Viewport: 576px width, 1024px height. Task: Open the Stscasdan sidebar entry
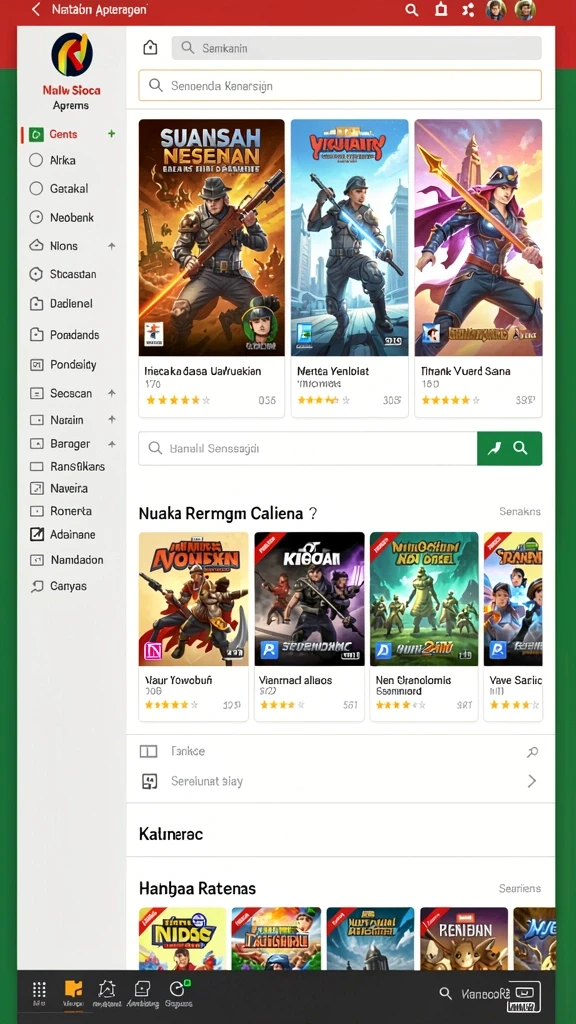pos(63,274)
